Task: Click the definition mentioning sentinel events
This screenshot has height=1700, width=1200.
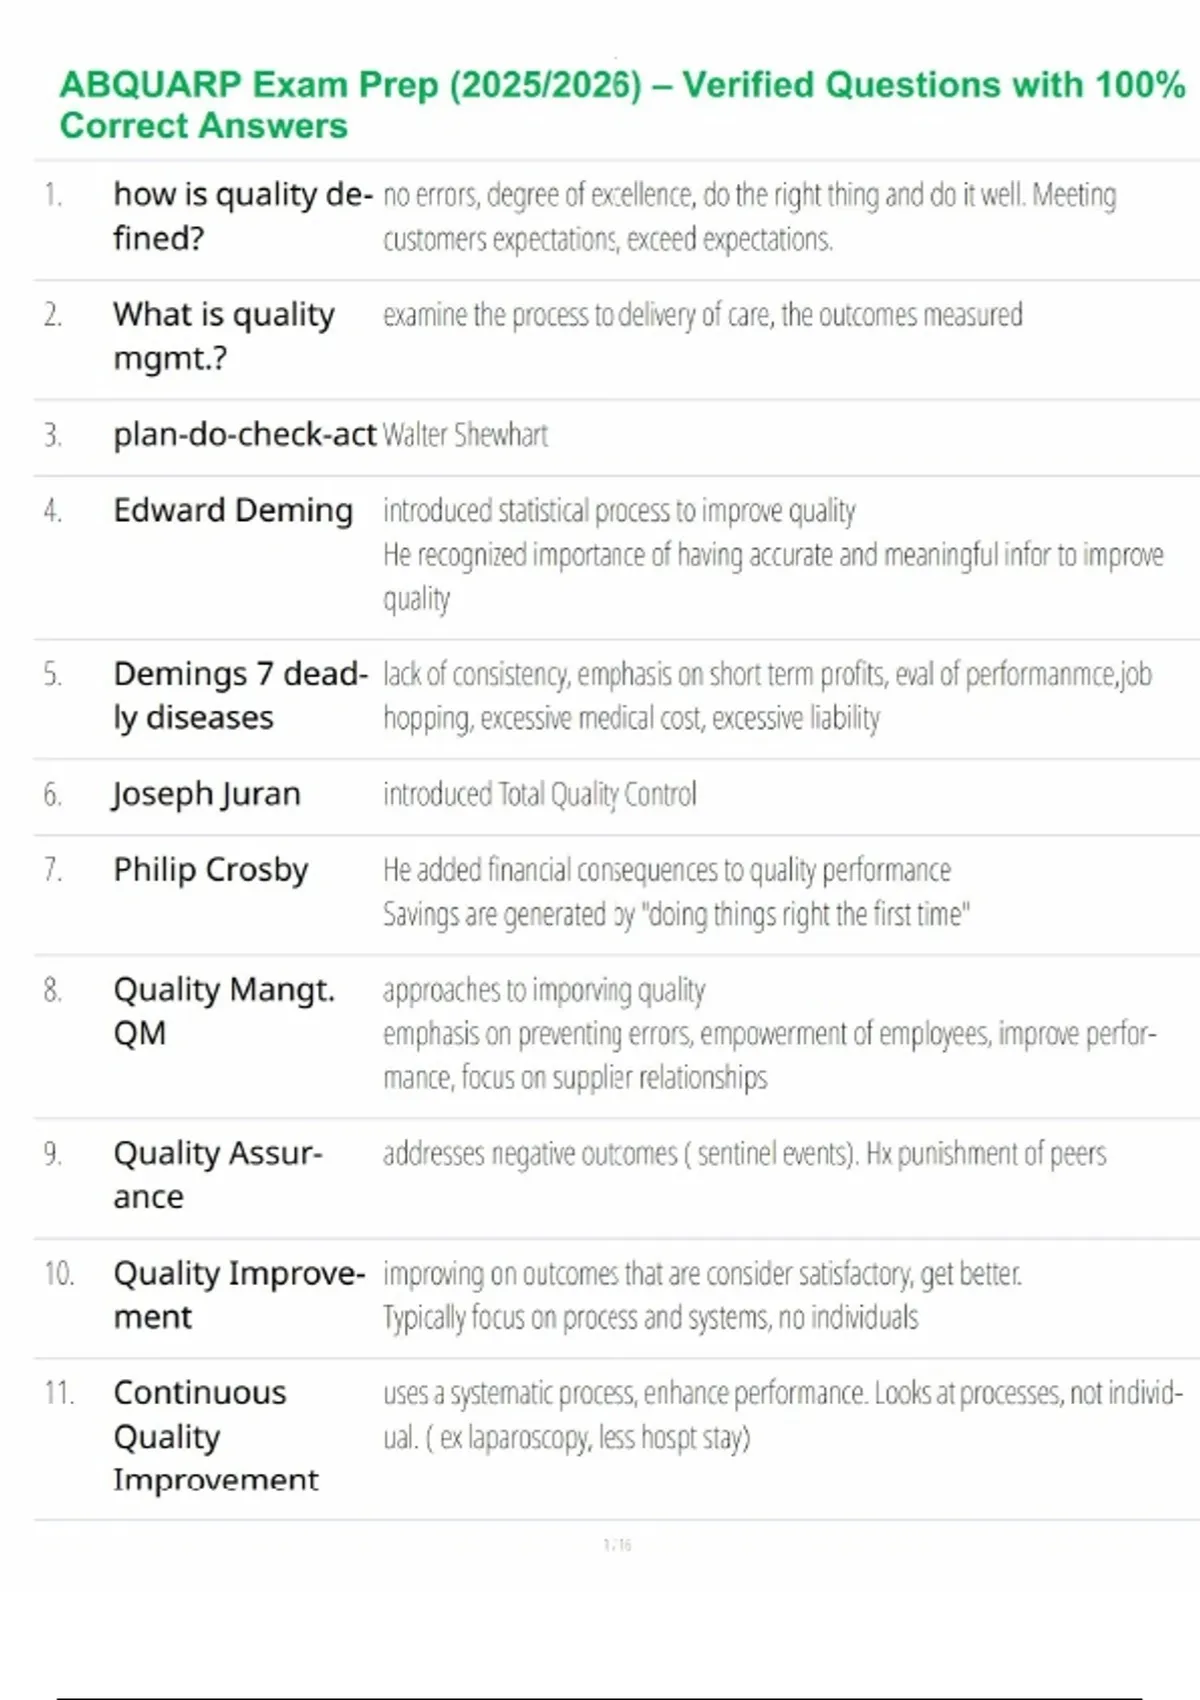Action: tap(744, 1154)
